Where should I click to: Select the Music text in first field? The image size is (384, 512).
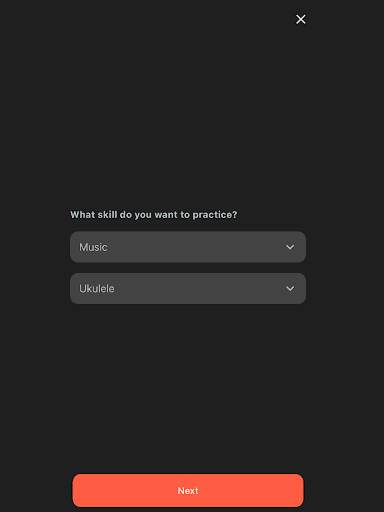coord(93,247)
